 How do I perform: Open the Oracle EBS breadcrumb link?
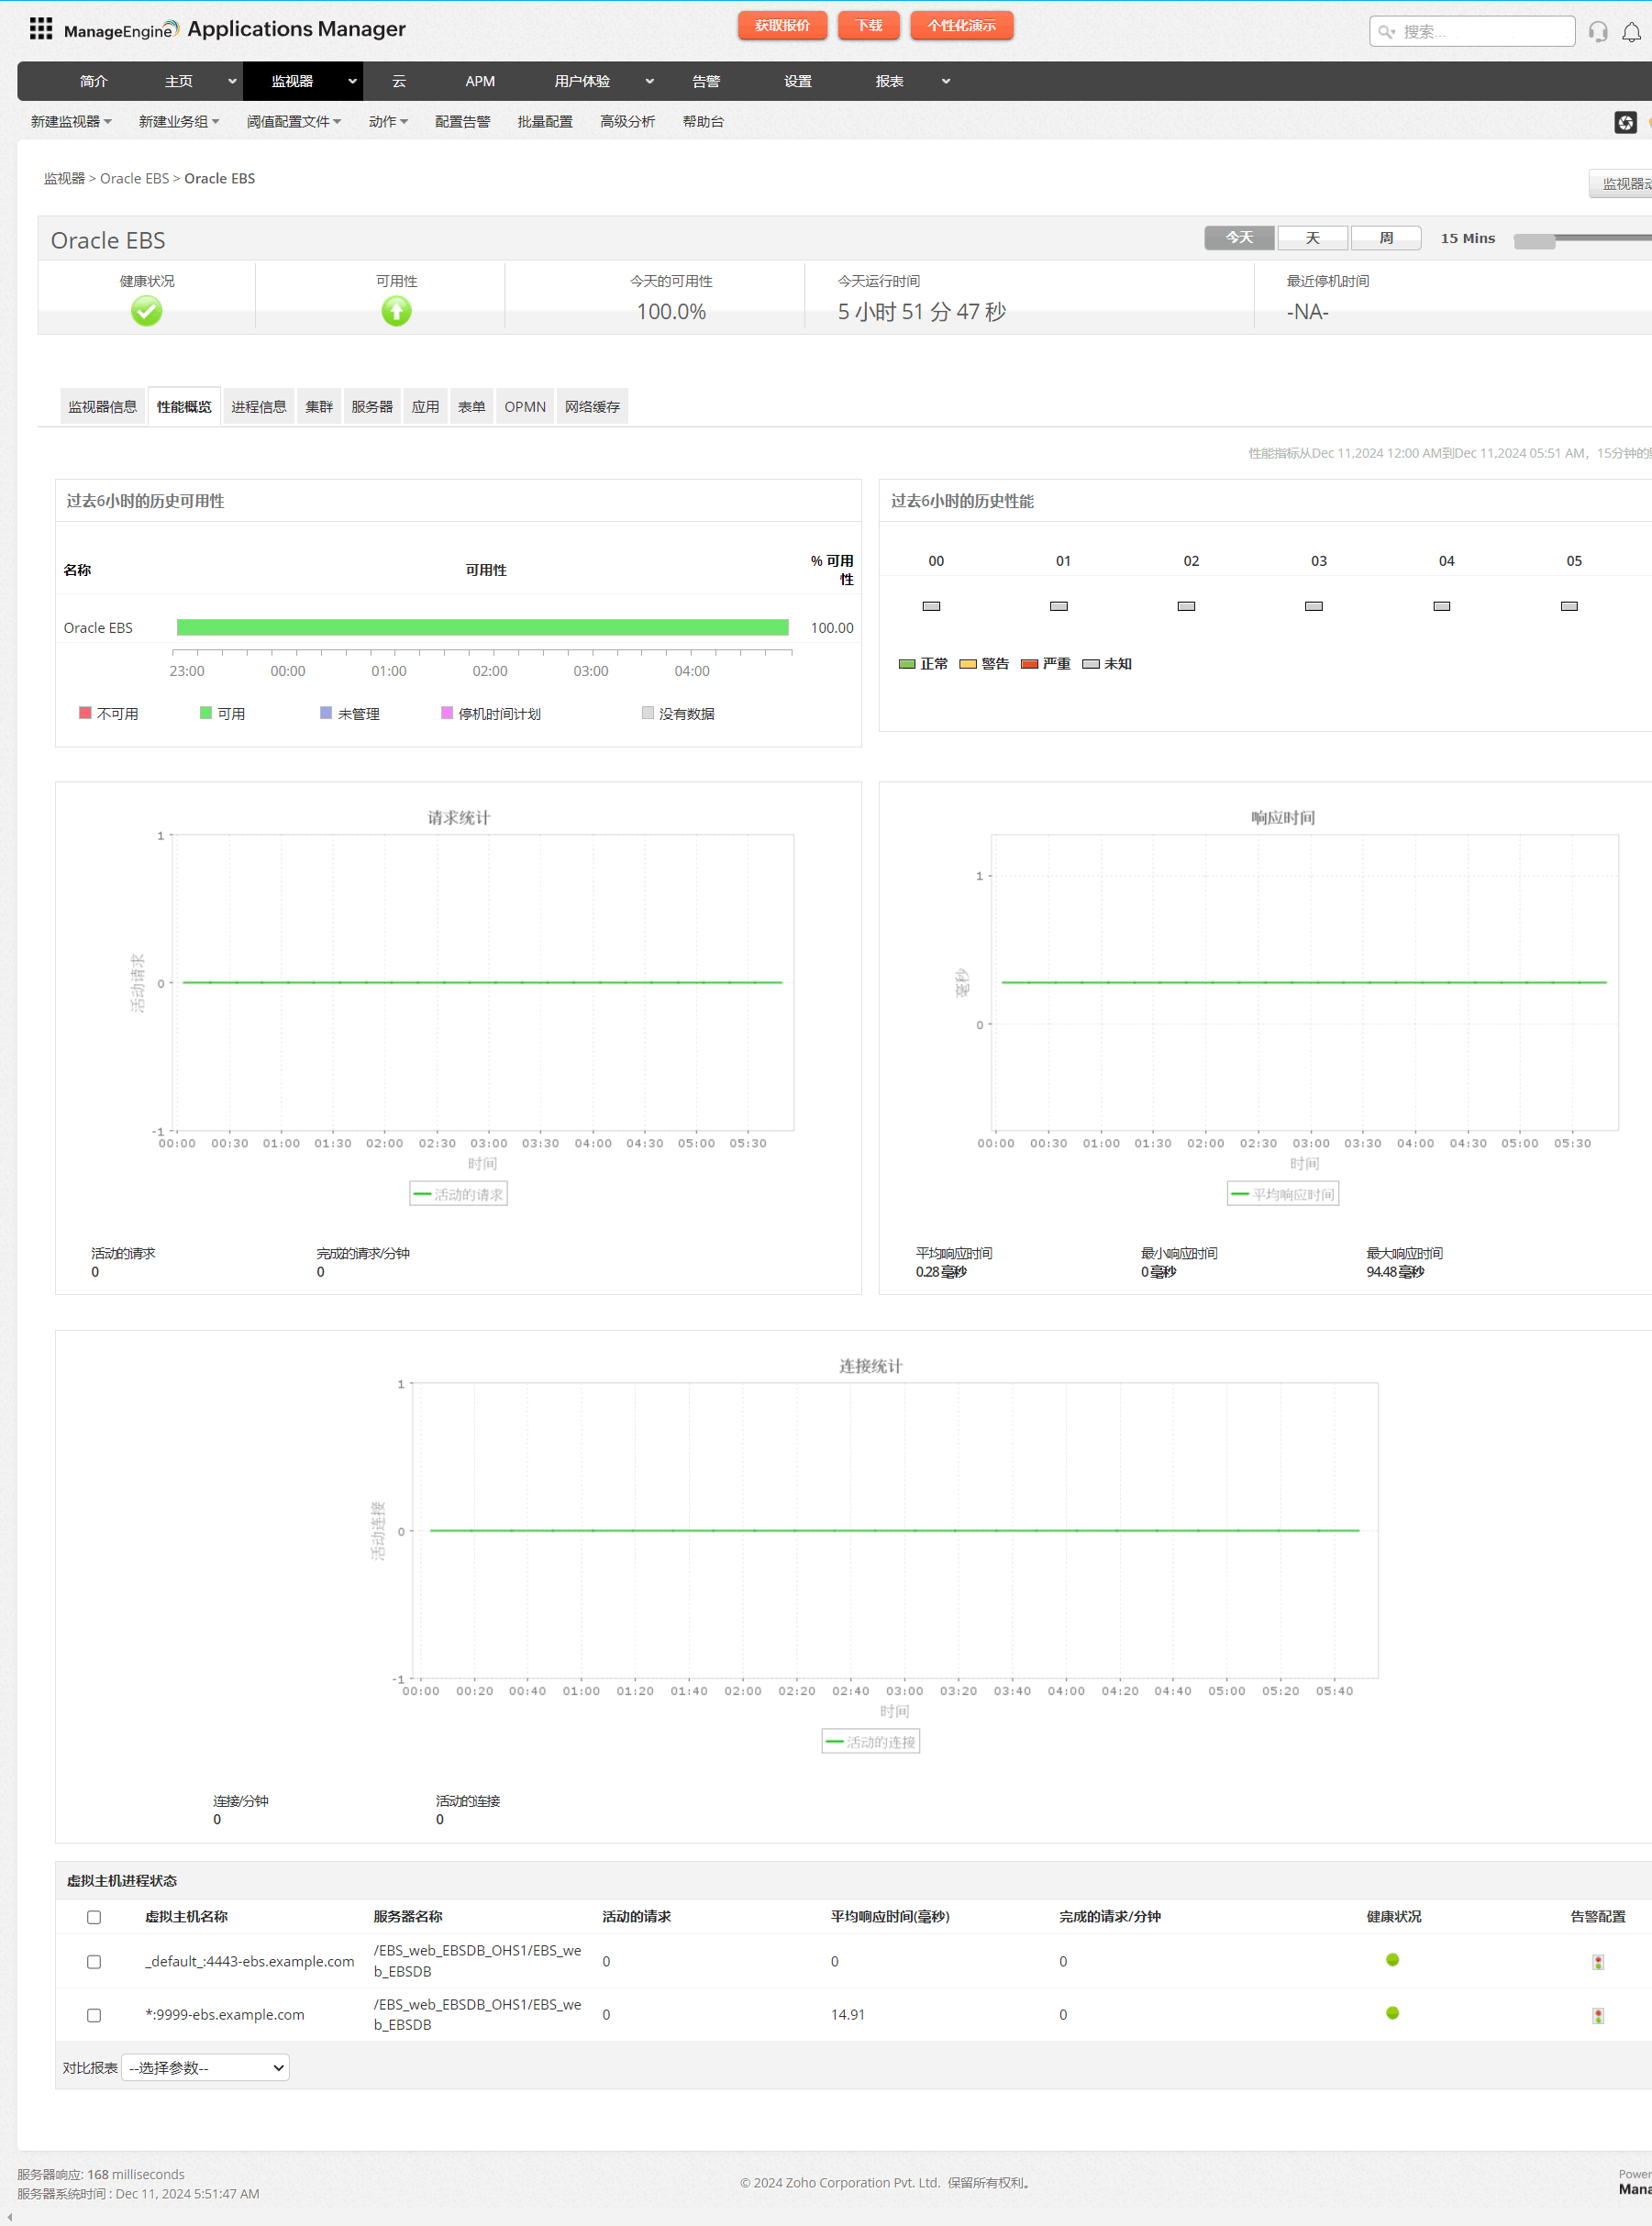click(x=134, y=178)
